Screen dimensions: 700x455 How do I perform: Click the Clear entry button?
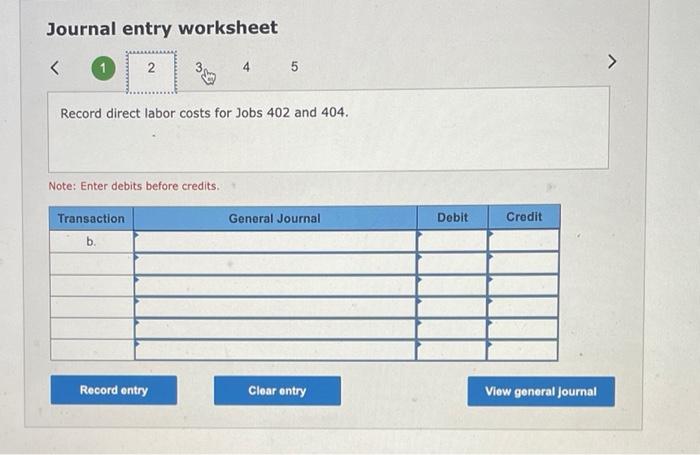[x=277, y=391]
